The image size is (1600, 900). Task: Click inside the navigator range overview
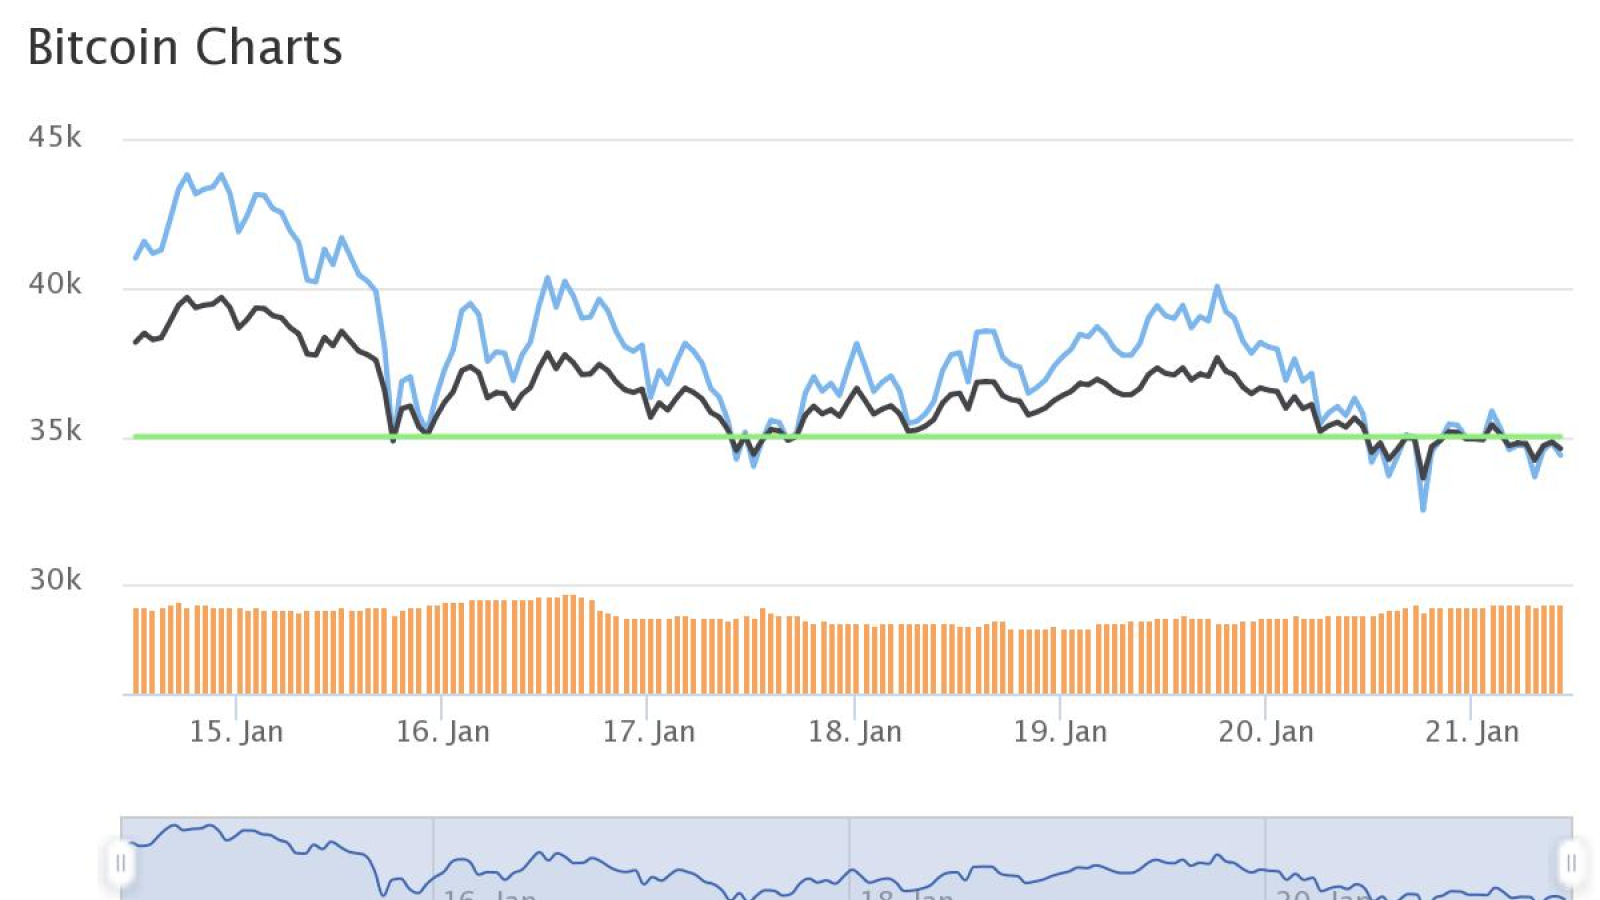click(846, 859)
